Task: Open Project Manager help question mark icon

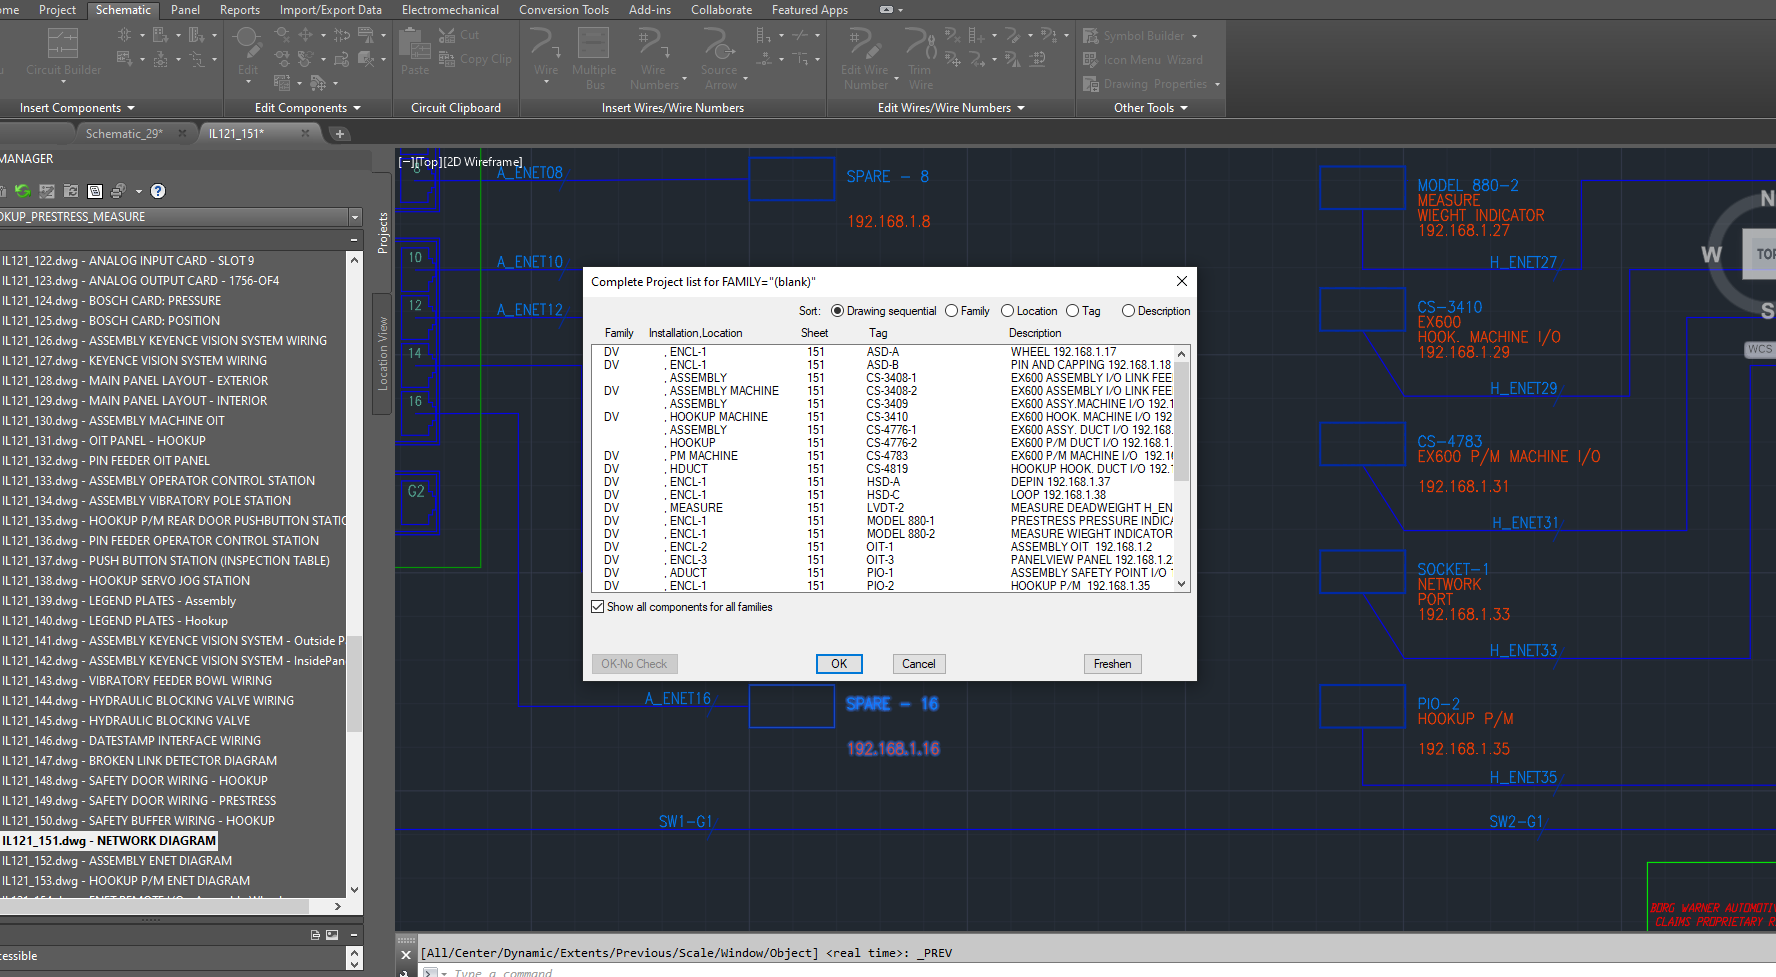Action: click(x=158, y=191)
